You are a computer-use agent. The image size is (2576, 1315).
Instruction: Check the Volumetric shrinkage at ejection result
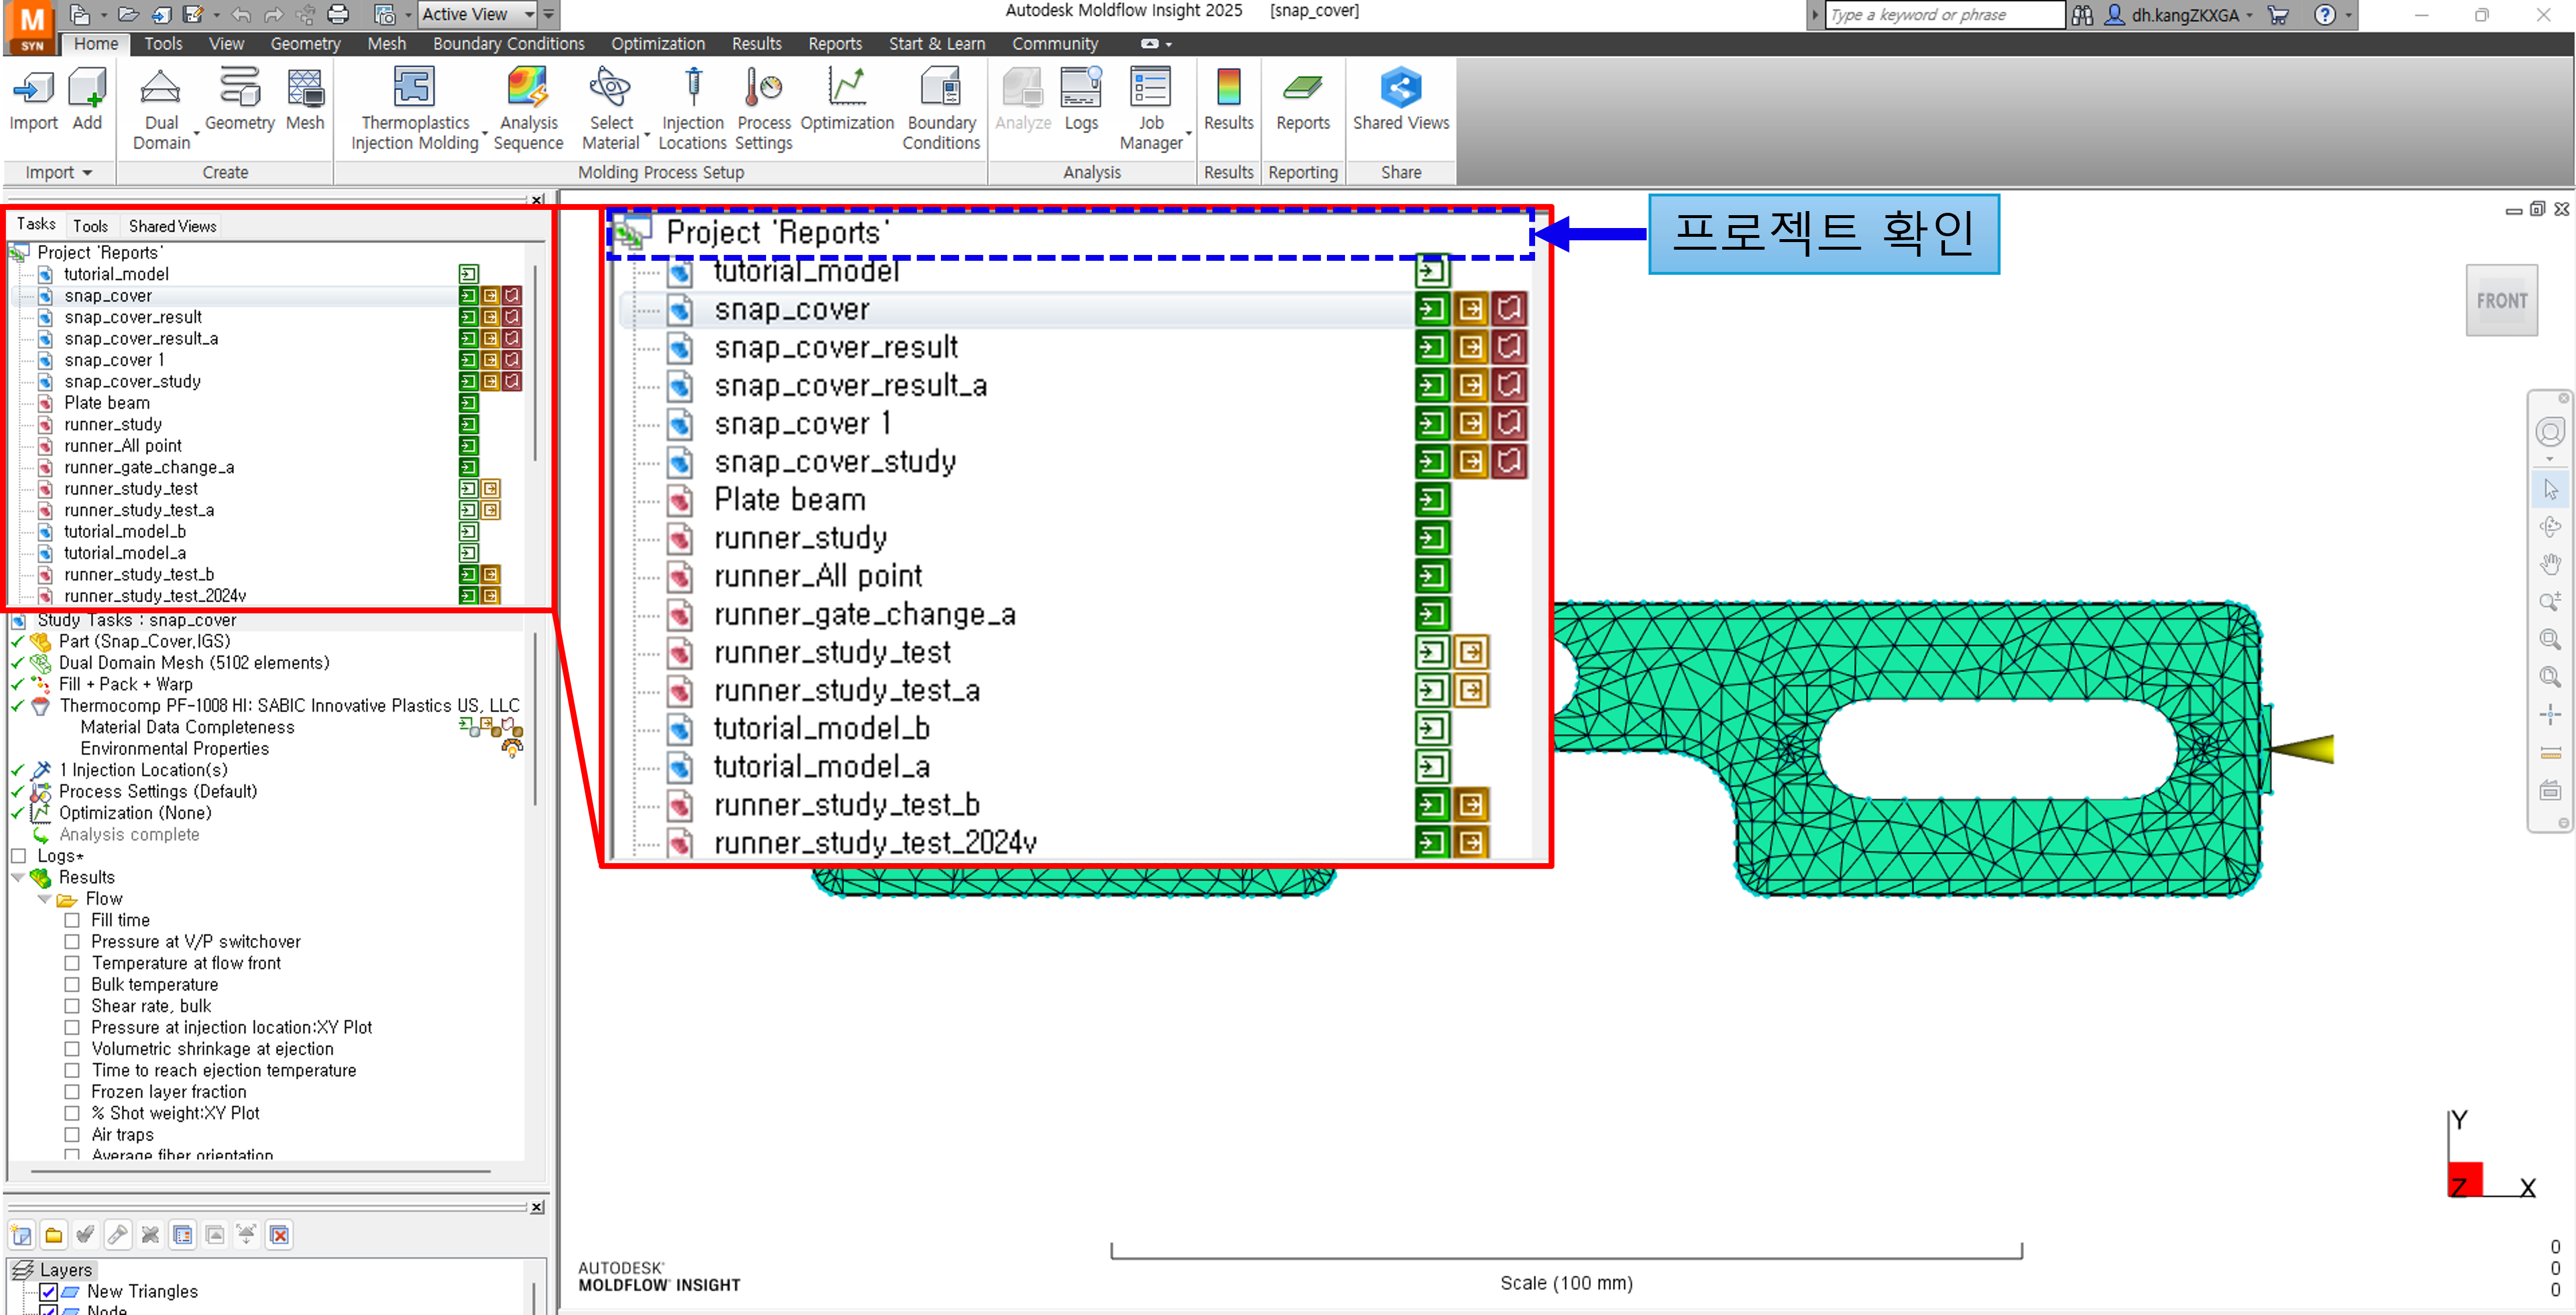(72, 1049)
